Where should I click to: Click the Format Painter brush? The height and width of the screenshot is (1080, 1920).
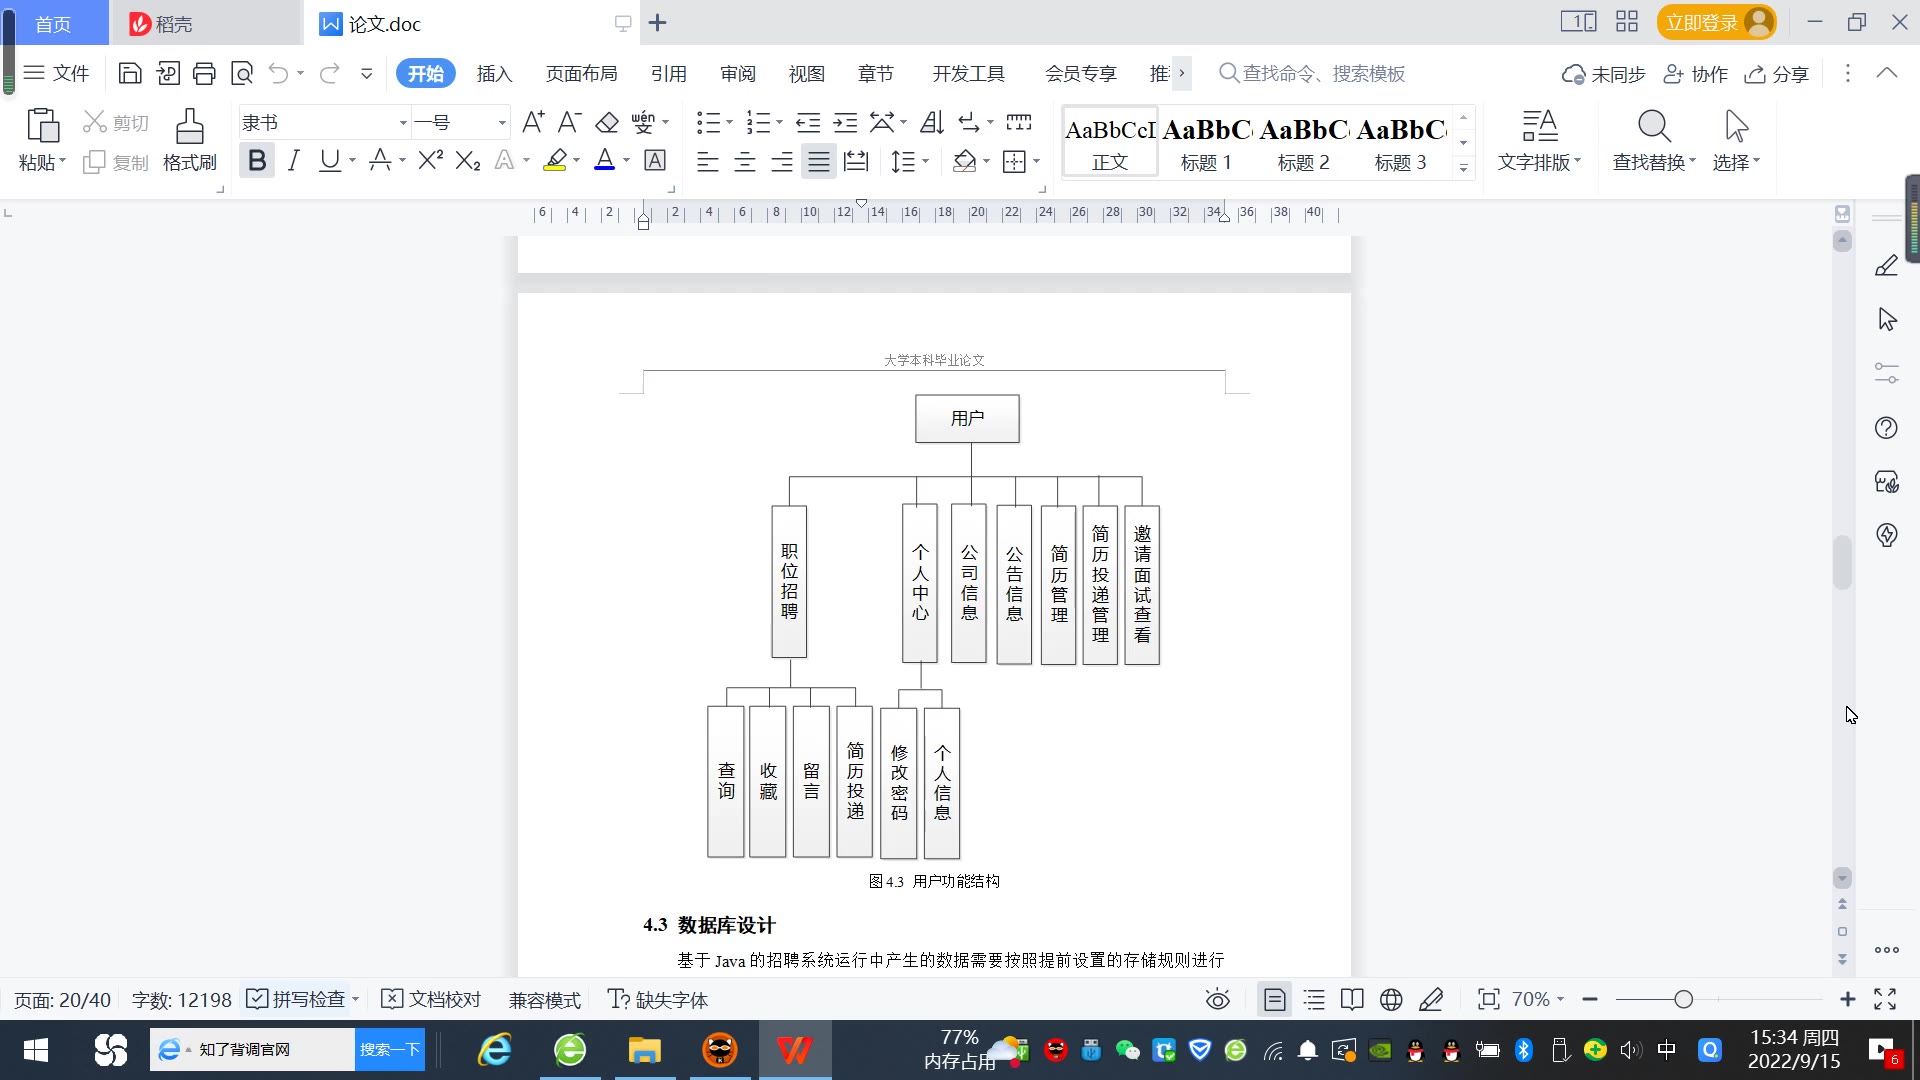pyautogui.click(x=189, y=139)
